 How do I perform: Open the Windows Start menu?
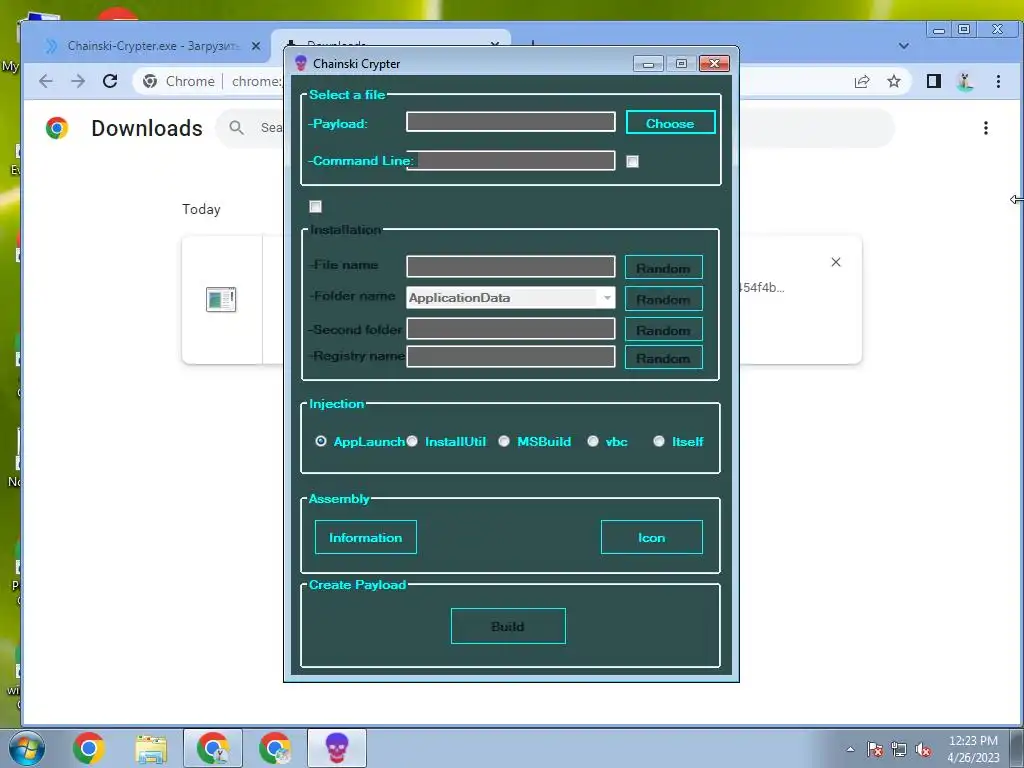click(27, 748)
